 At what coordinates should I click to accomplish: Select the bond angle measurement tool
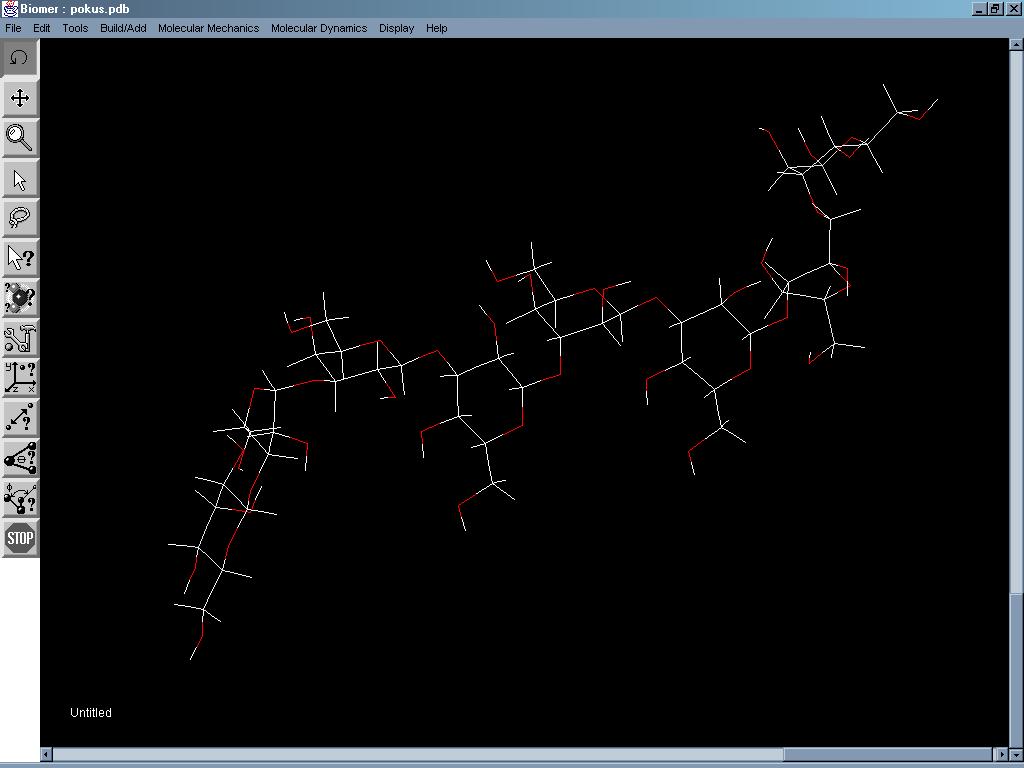pos(20,458)
